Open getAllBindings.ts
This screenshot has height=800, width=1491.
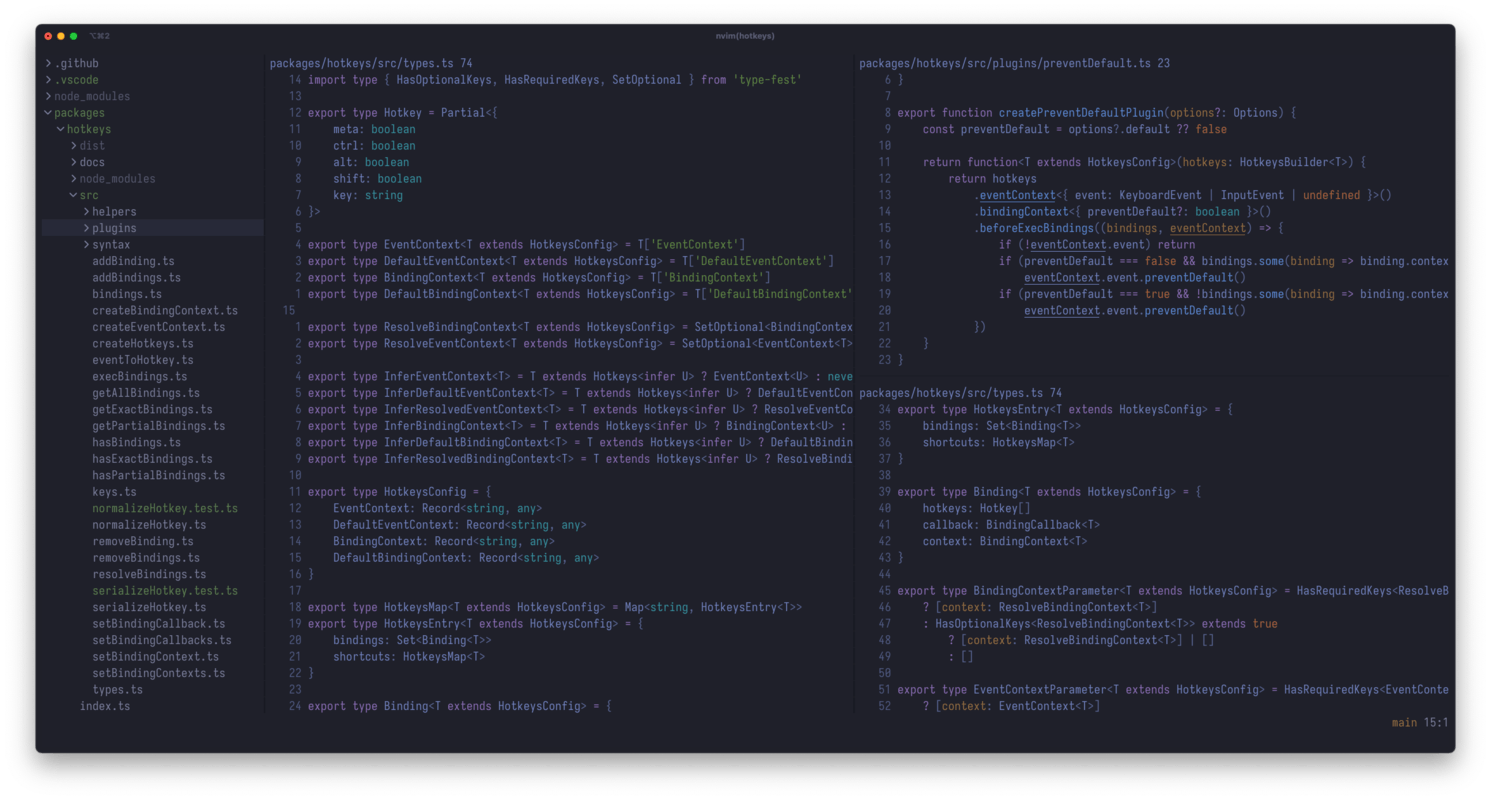click(146, 393)
